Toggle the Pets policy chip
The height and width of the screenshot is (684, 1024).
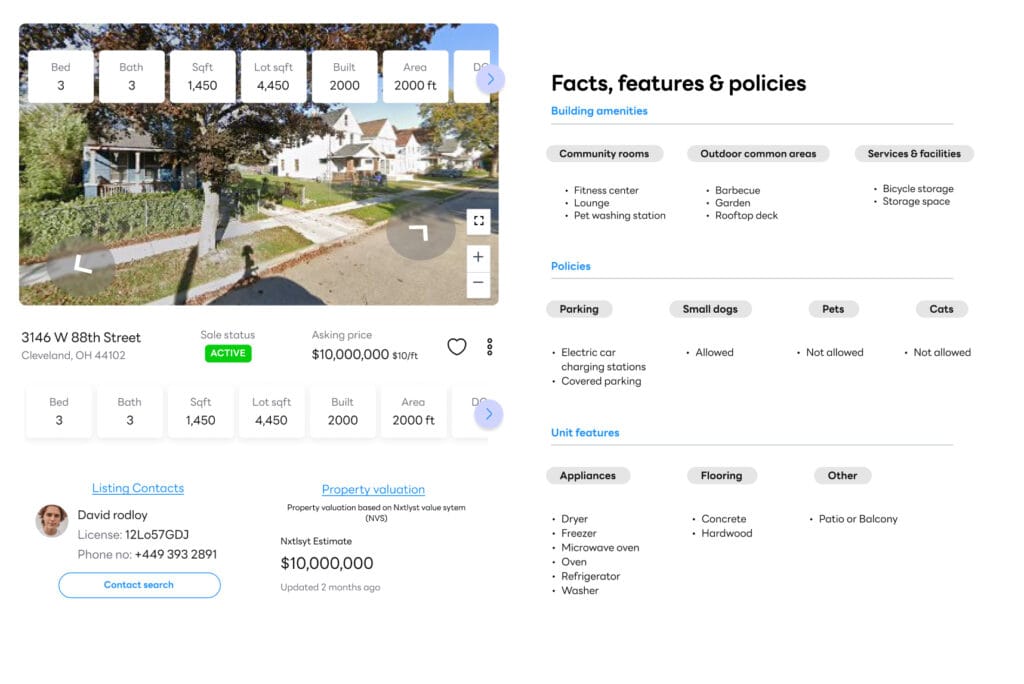tap(833, 309)
